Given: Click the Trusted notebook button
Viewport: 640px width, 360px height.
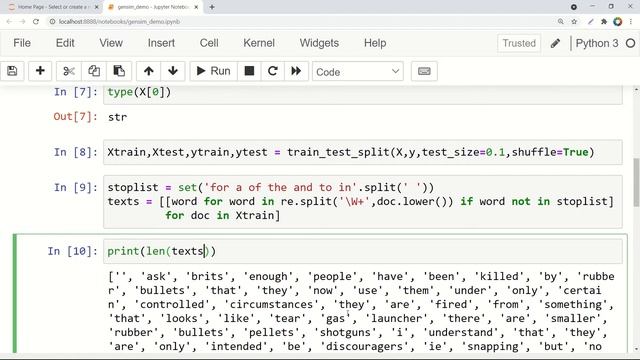Looking at the screenshot, I should 519,43.
